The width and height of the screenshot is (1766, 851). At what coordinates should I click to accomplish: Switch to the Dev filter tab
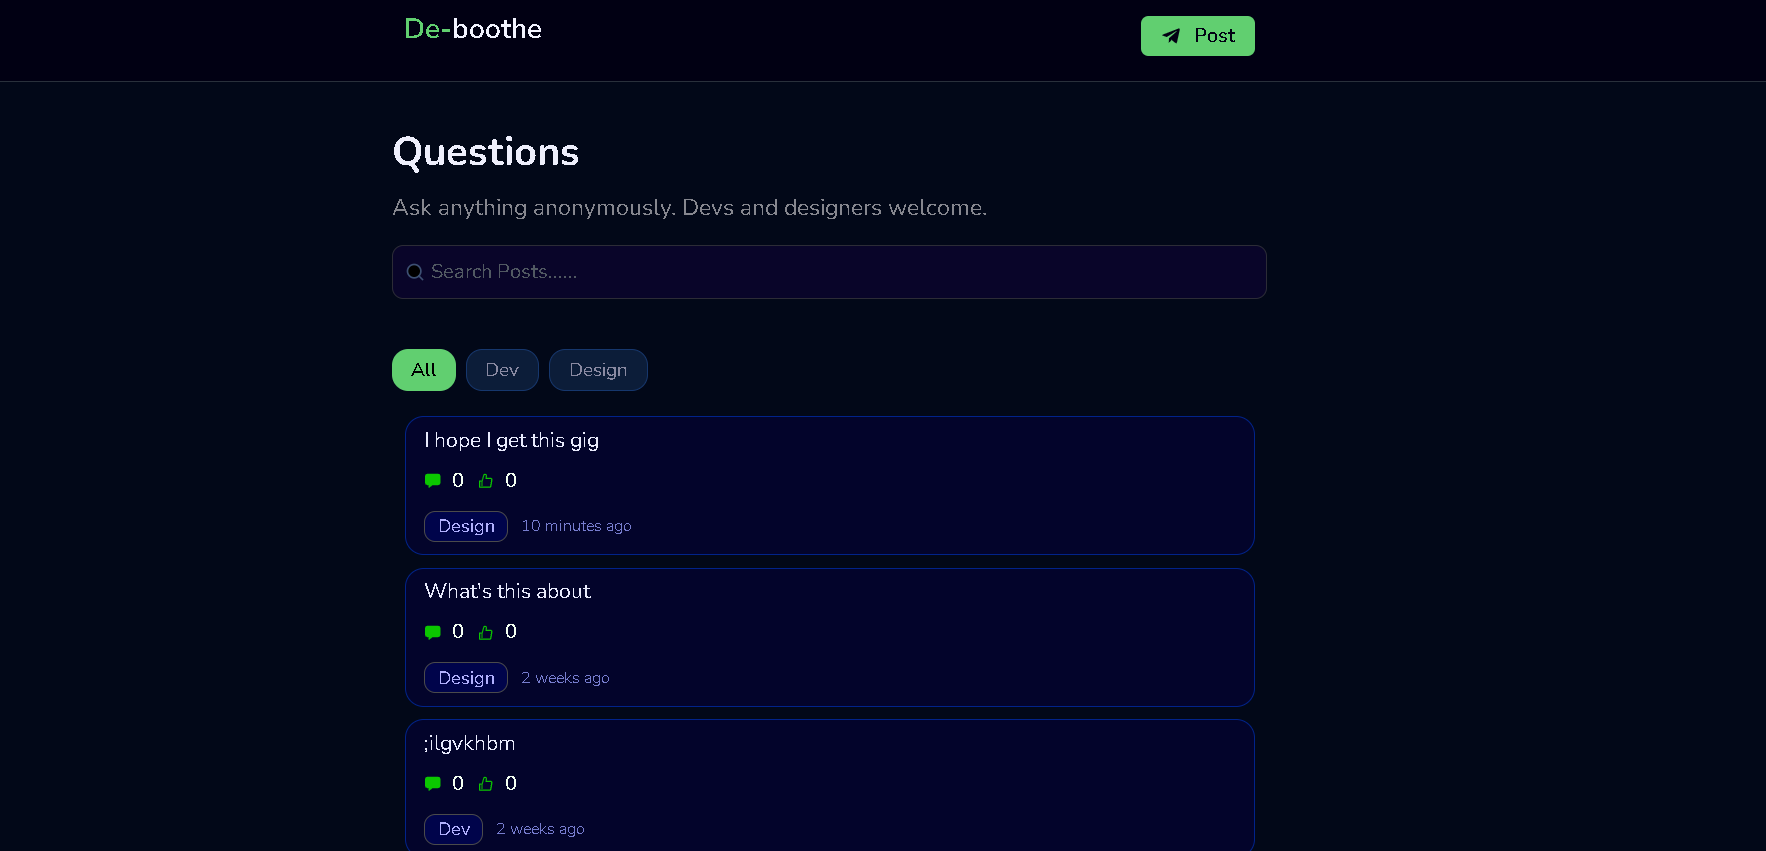[x=502, y=370]
